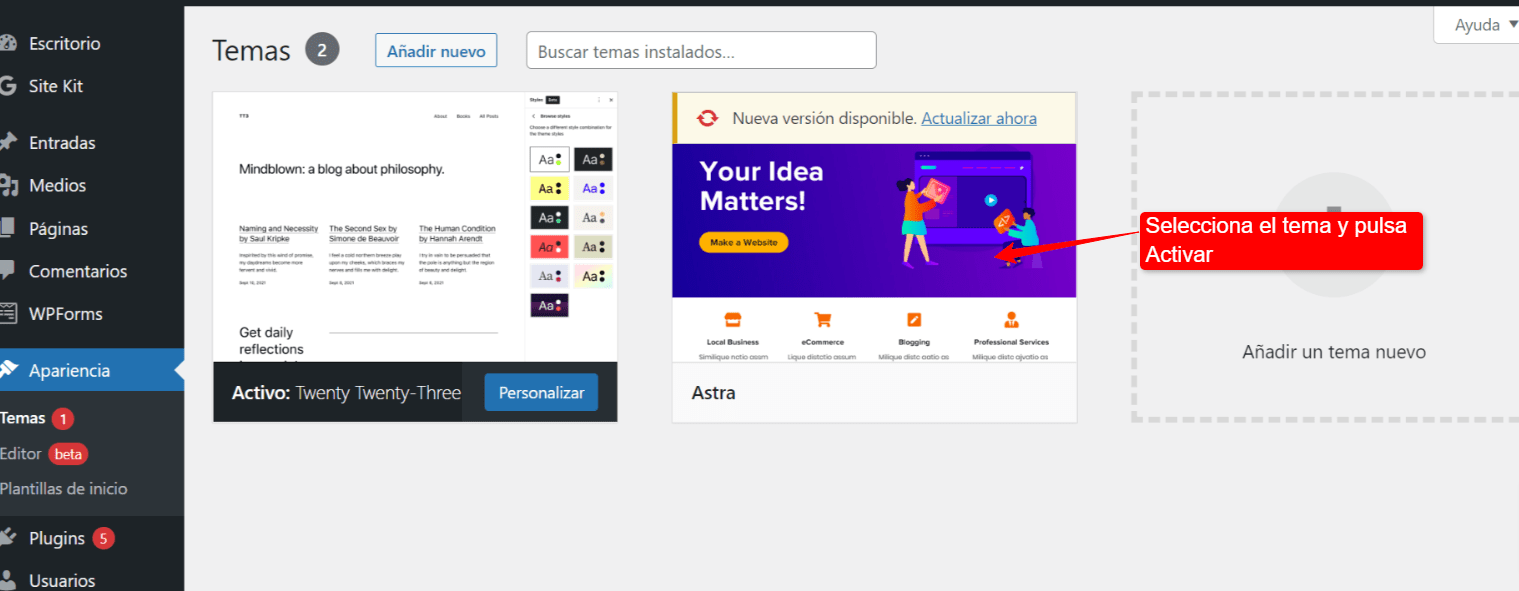Image resolution: width=1519 pixels, height=591 pixels.
Task: Click the Temas page heading
Action: [251, 50]
